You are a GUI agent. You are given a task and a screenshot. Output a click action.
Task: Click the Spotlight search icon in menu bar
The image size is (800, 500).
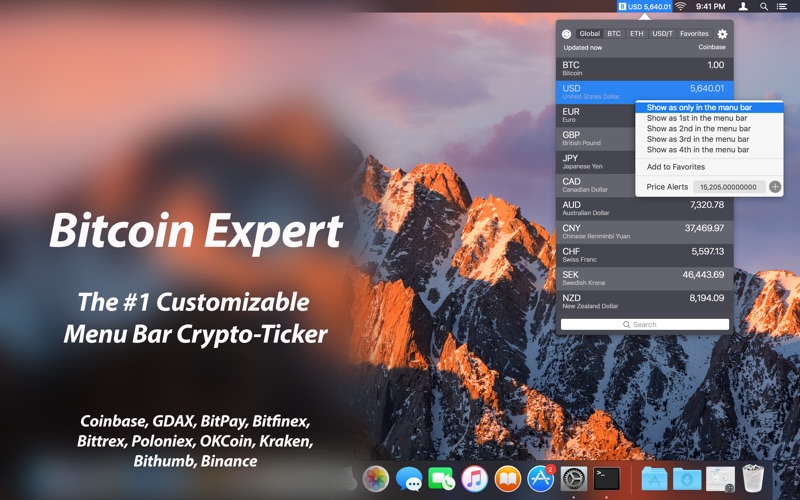pyautogui.click(x=764, y=6)
